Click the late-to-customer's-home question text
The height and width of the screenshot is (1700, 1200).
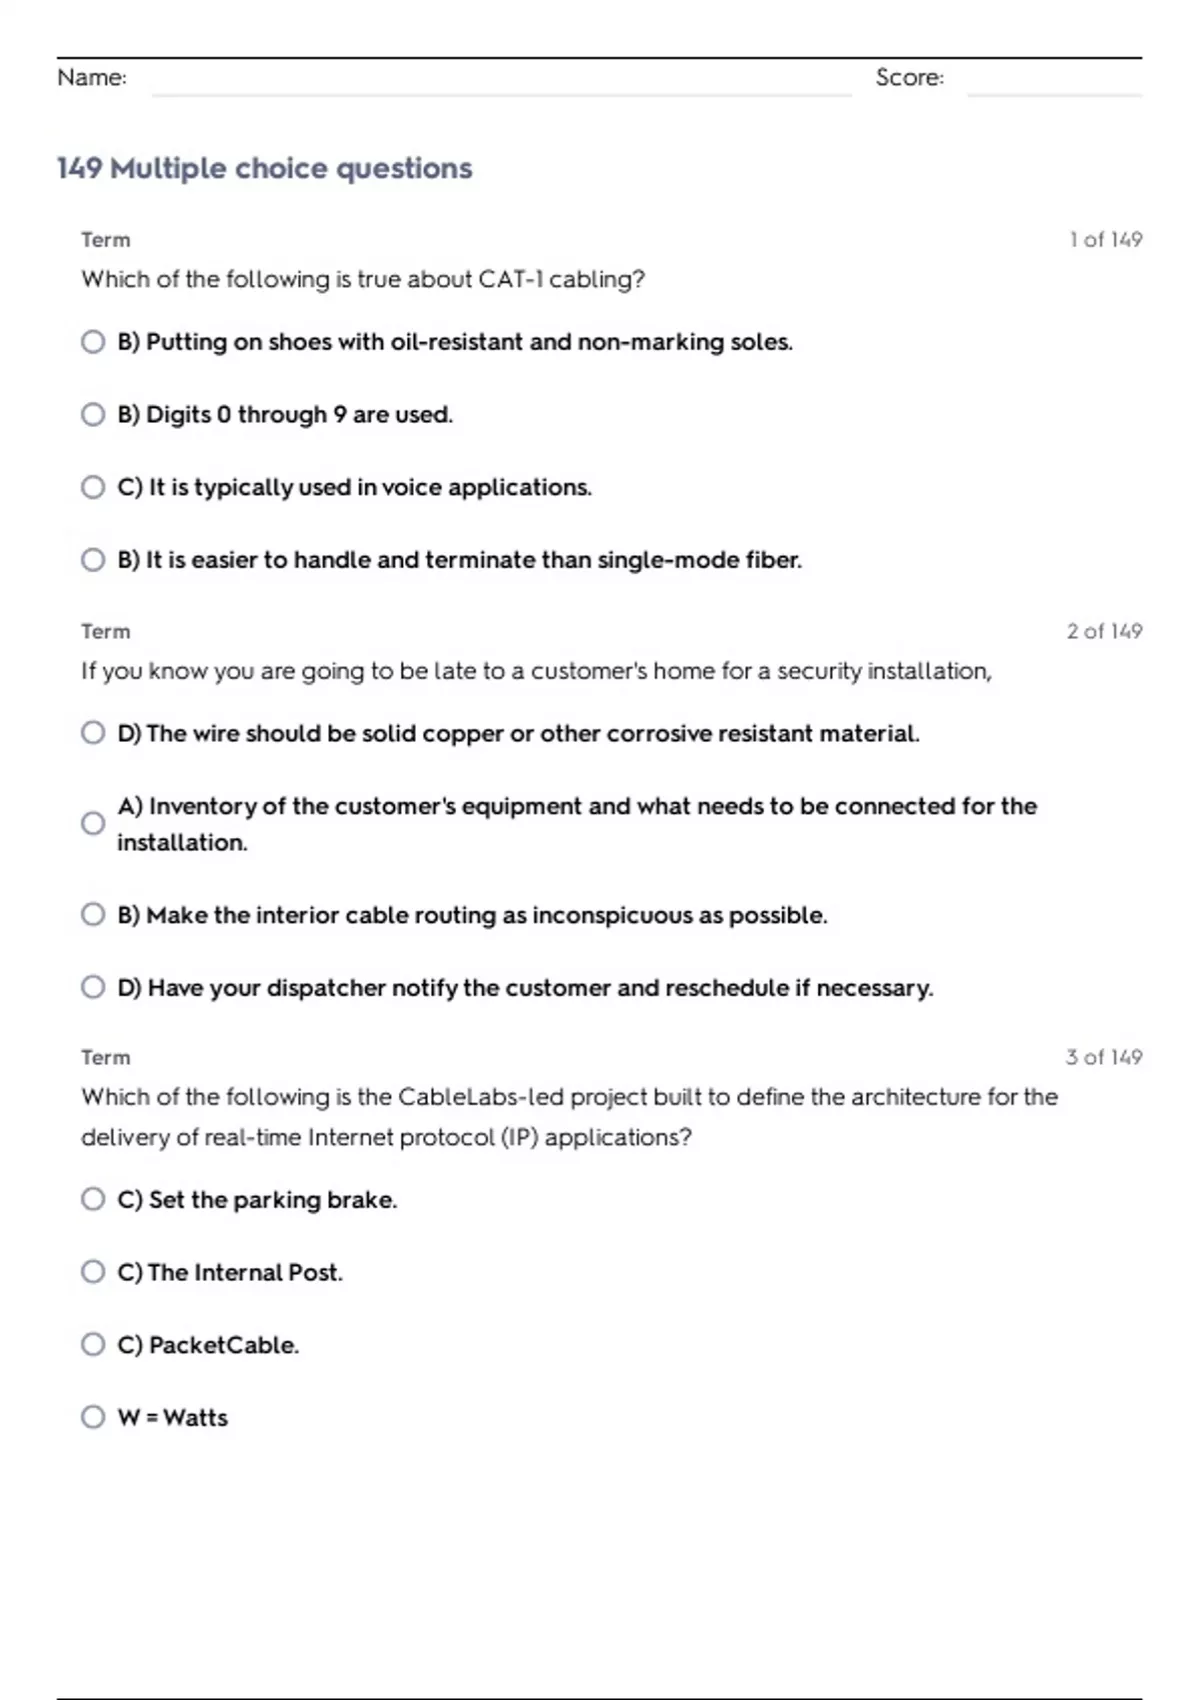click(536, 671)
